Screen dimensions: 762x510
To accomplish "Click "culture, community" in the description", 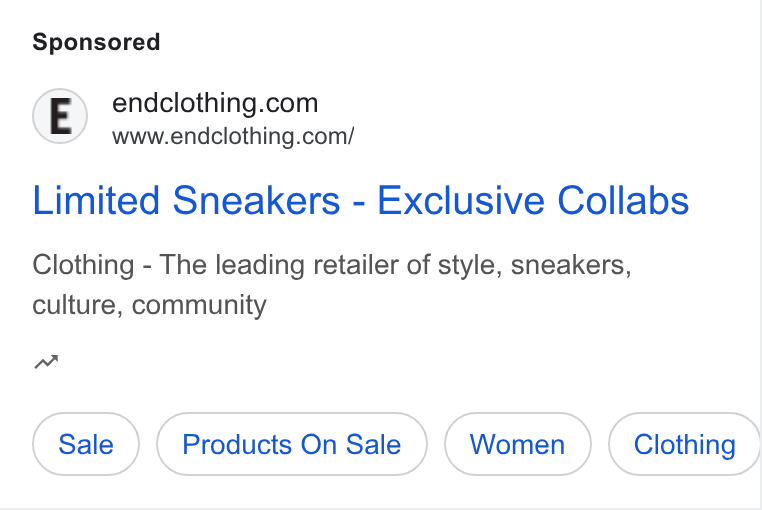I will click(150, 305).
